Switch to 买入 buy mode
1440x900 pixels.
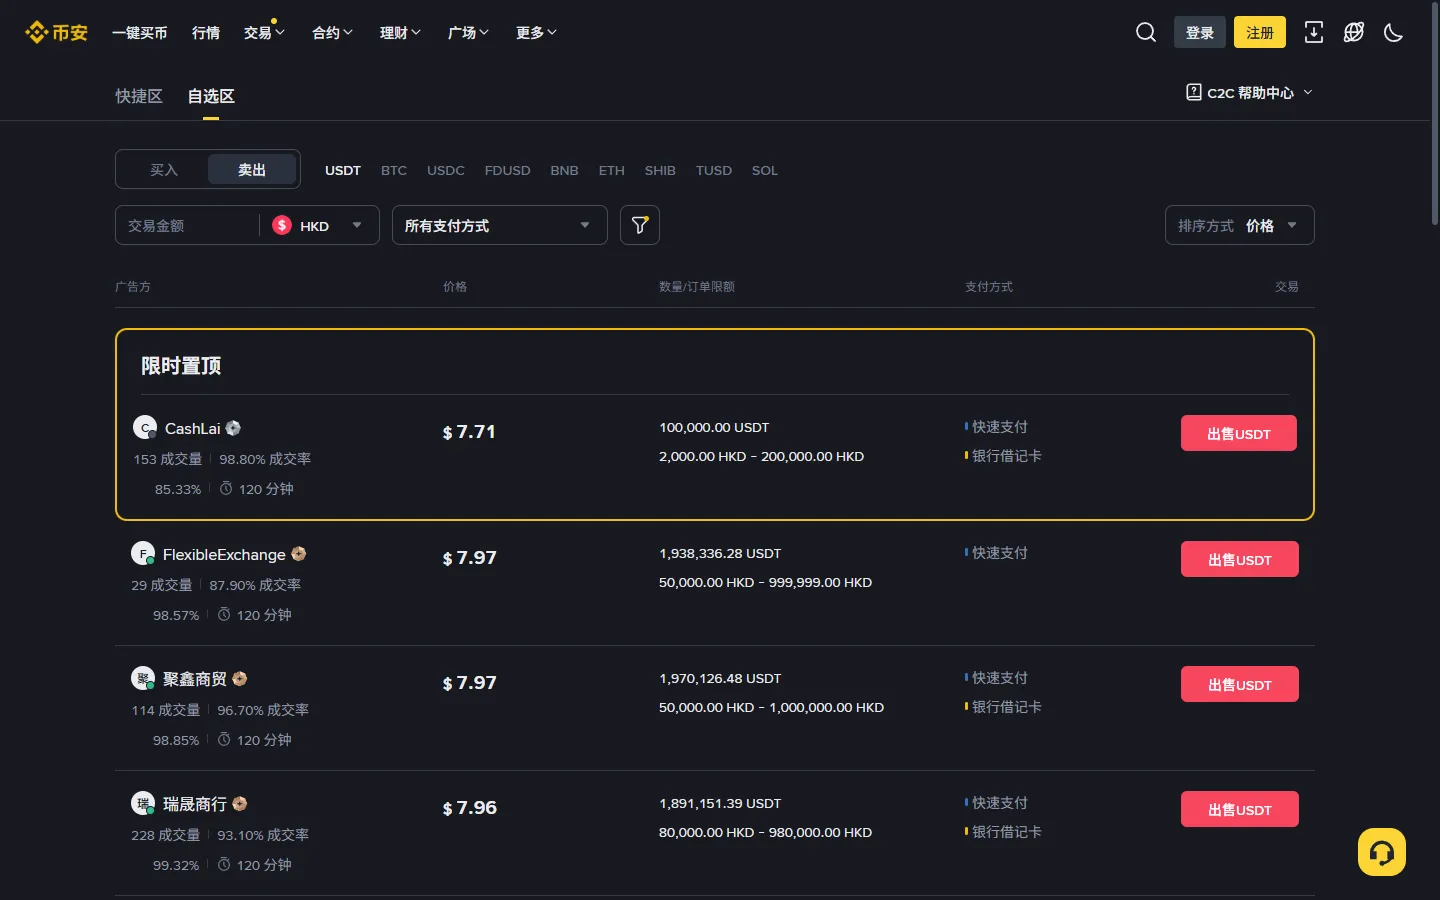tap(164, 170)
